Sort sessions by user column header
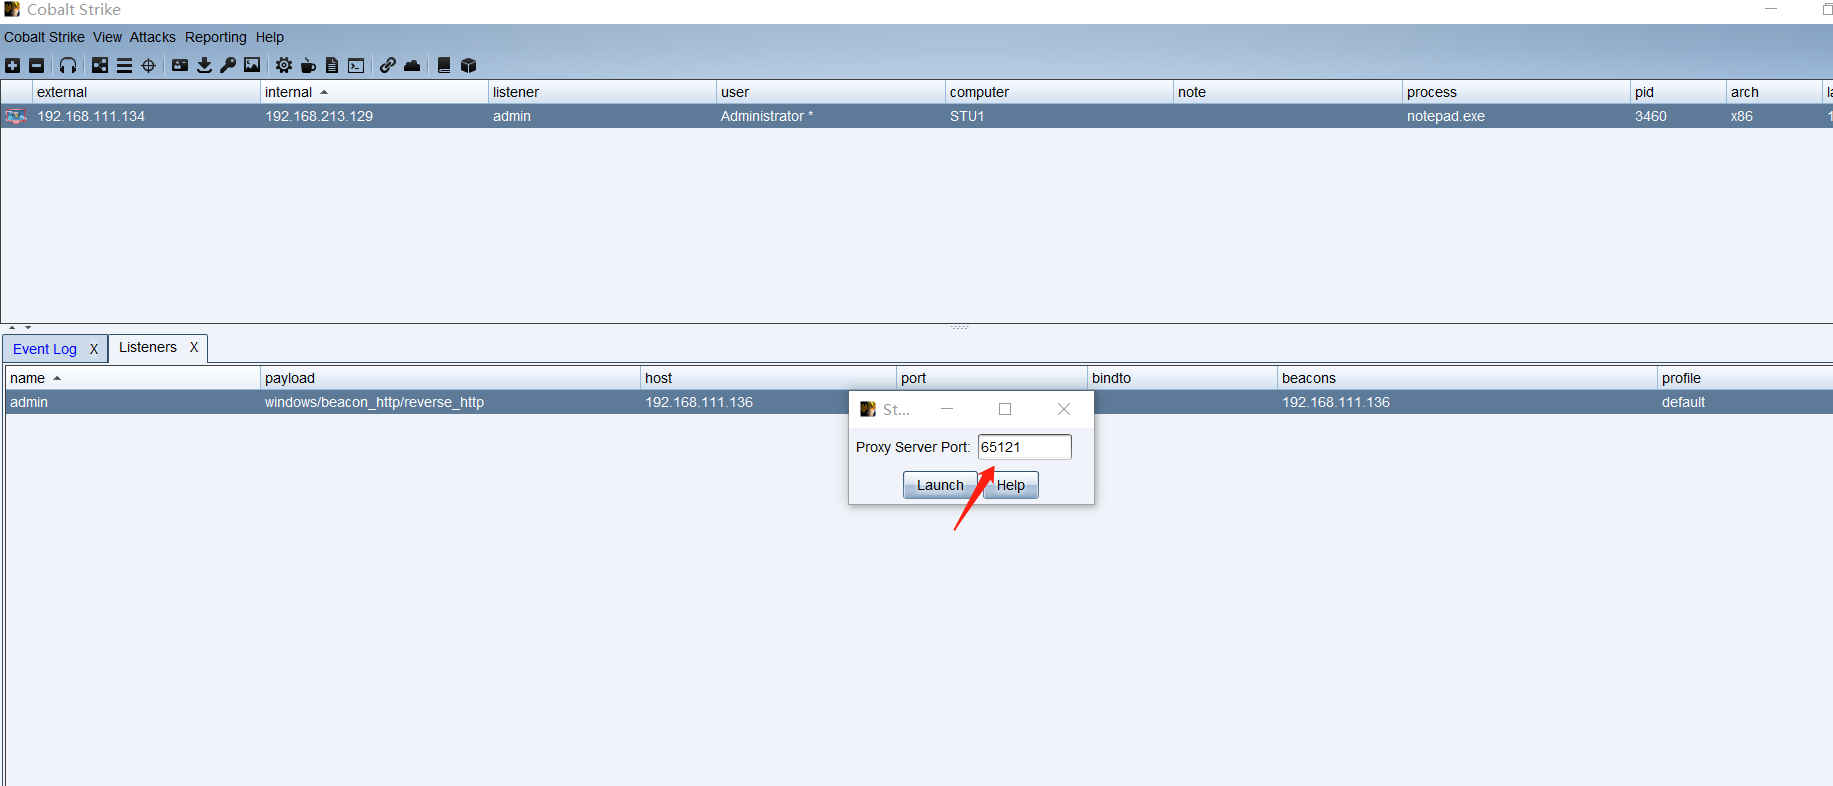 (830, 92)
